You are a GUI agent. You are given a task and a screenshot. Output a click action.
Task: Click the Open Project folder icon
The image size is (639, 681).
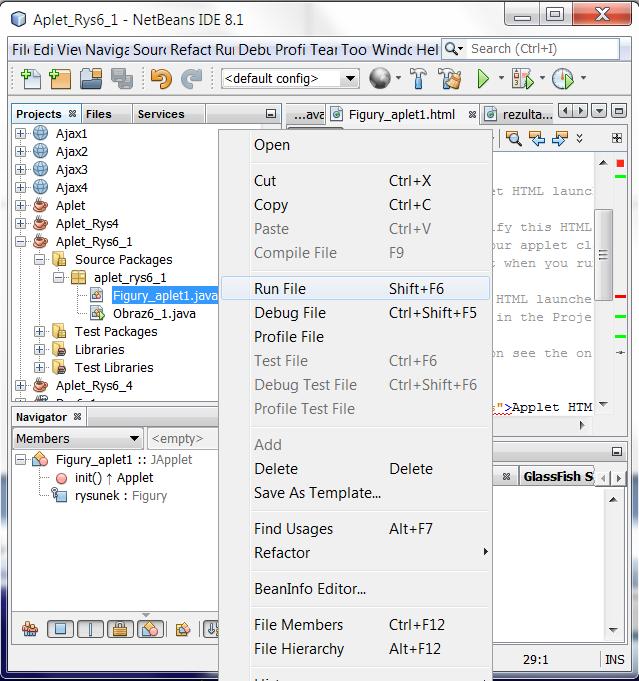(91, 79)
